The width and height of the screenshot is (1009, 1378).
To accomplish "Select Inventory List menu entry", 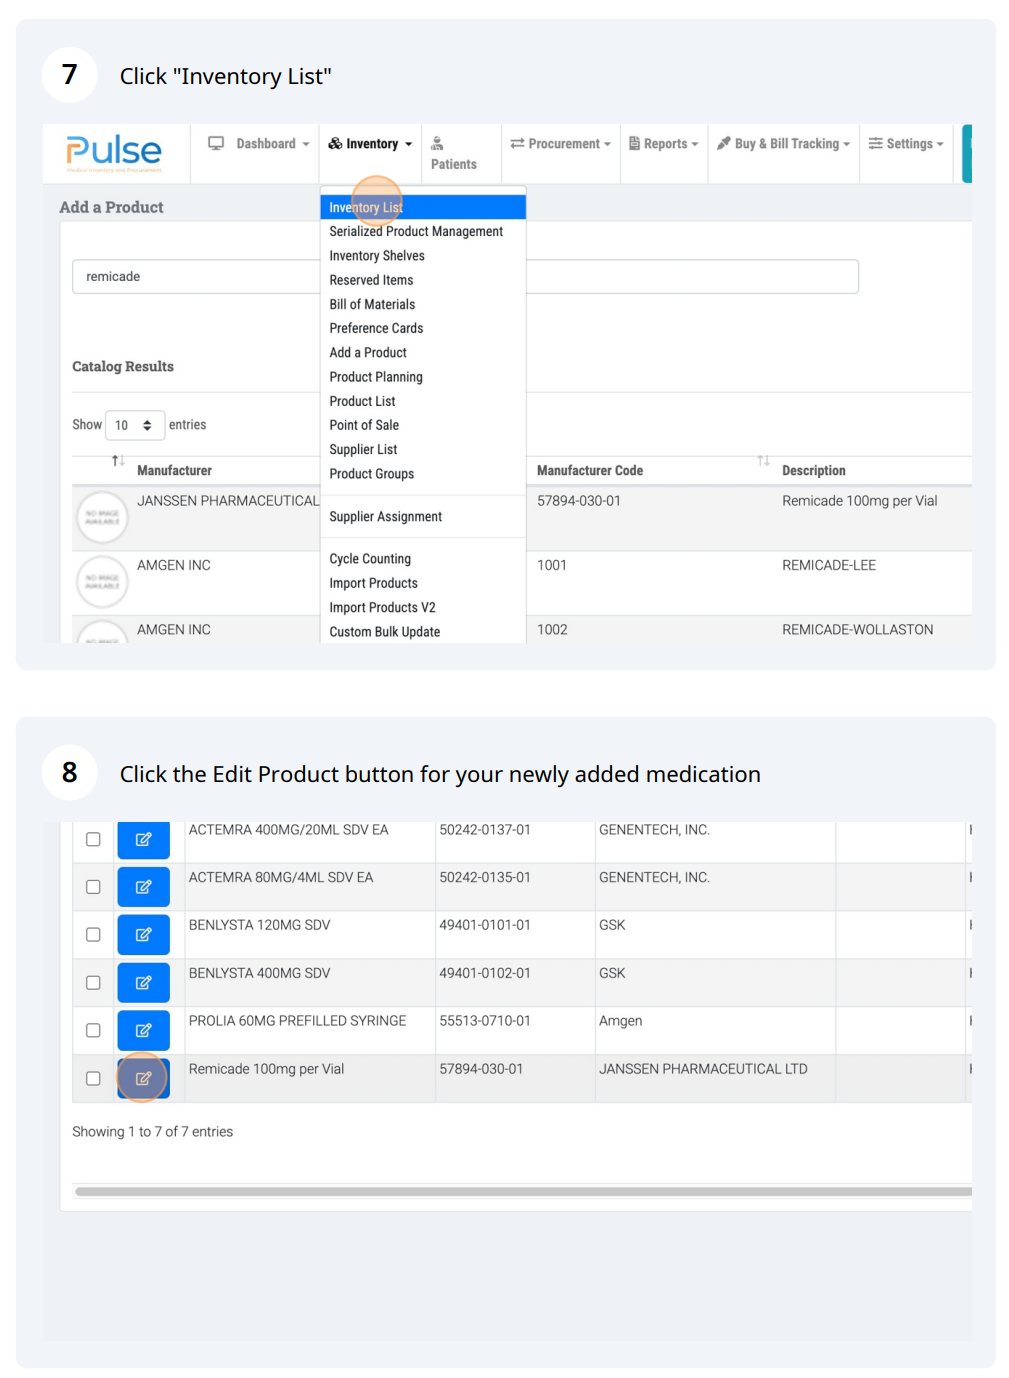I will coord(423,207).
